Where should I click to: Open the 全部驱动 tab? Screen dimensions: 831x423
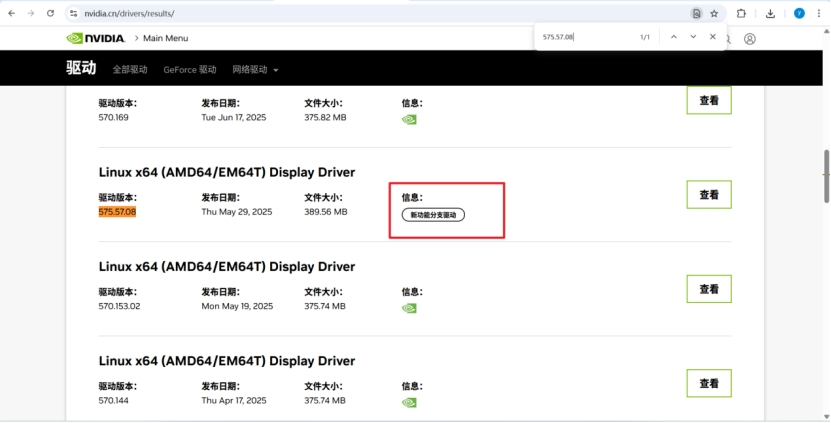pos(130,69)
